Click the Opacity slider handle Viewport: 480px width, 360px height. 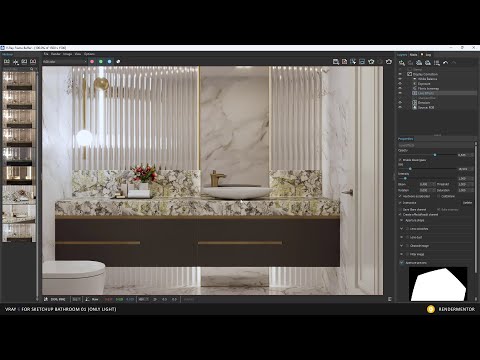(435, 155)
